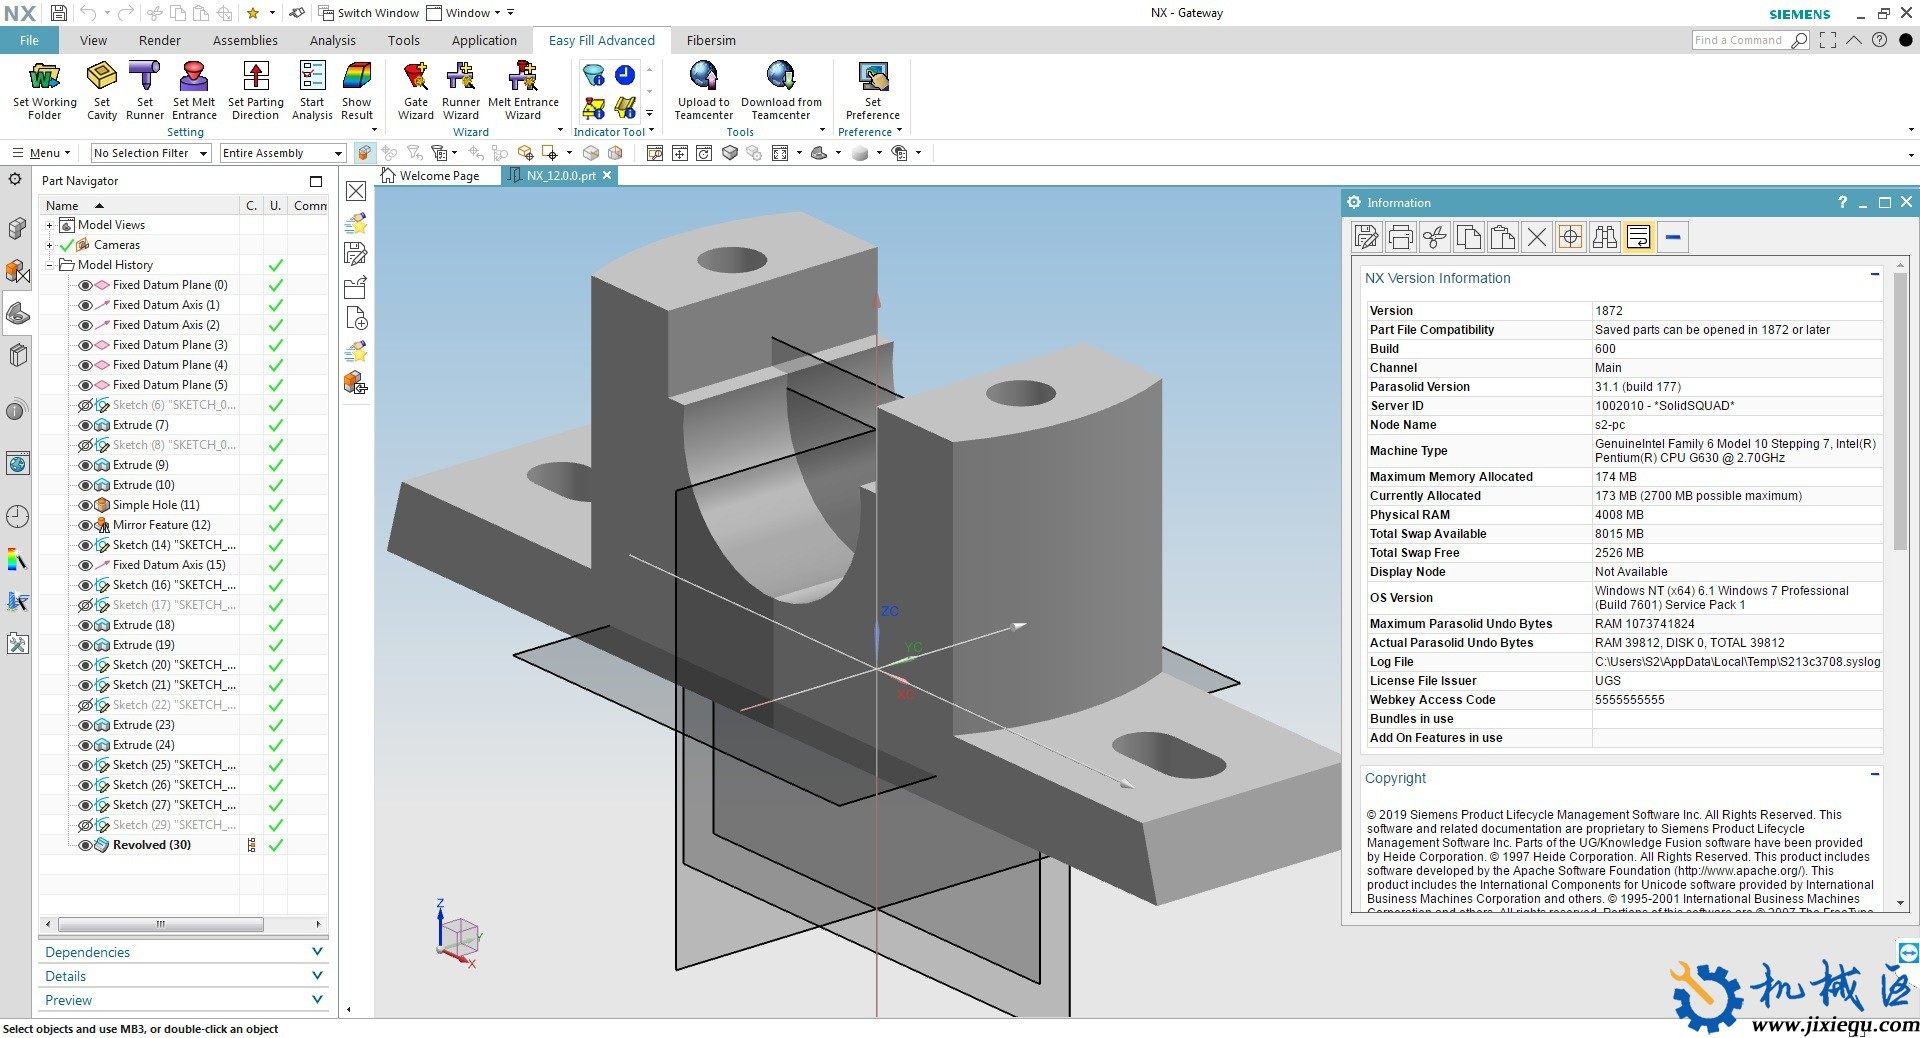Close the NX_12.0.0.prt document tab
Image resolution: width=1920 pixels, height=1038 pixels.
pyautogui.click(x=606, y=175)
